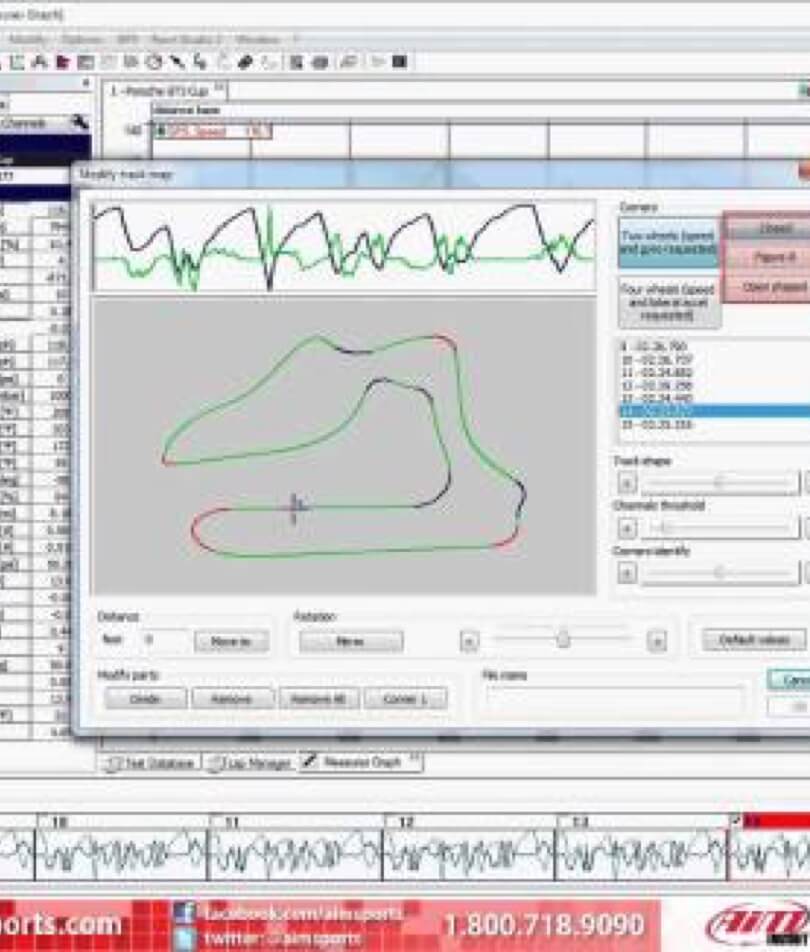The image size is (810, 952).
Task: Click the Divide button under Modify parts
Action: (144, 699)
